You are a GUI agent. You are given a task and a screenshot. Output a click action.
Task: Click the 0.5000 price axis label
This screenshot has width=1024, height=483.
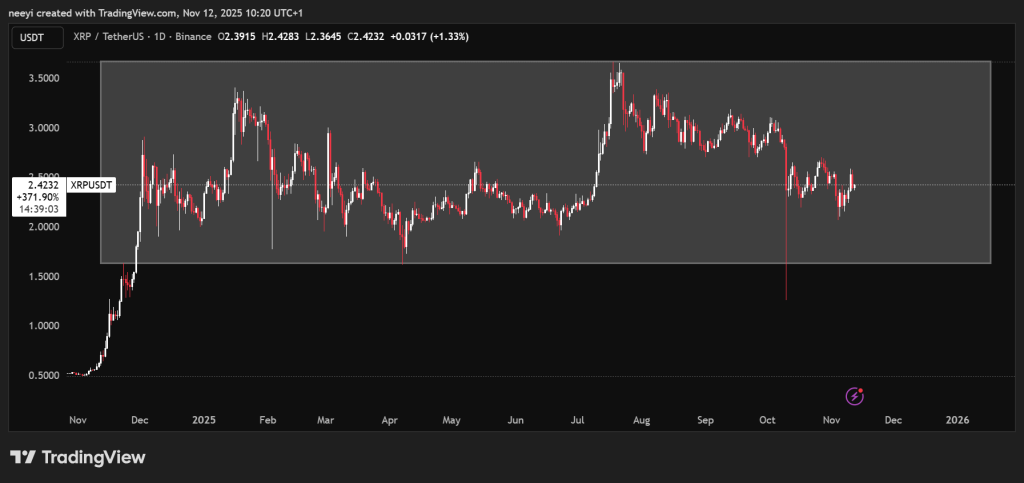click(x=40, y=375)
